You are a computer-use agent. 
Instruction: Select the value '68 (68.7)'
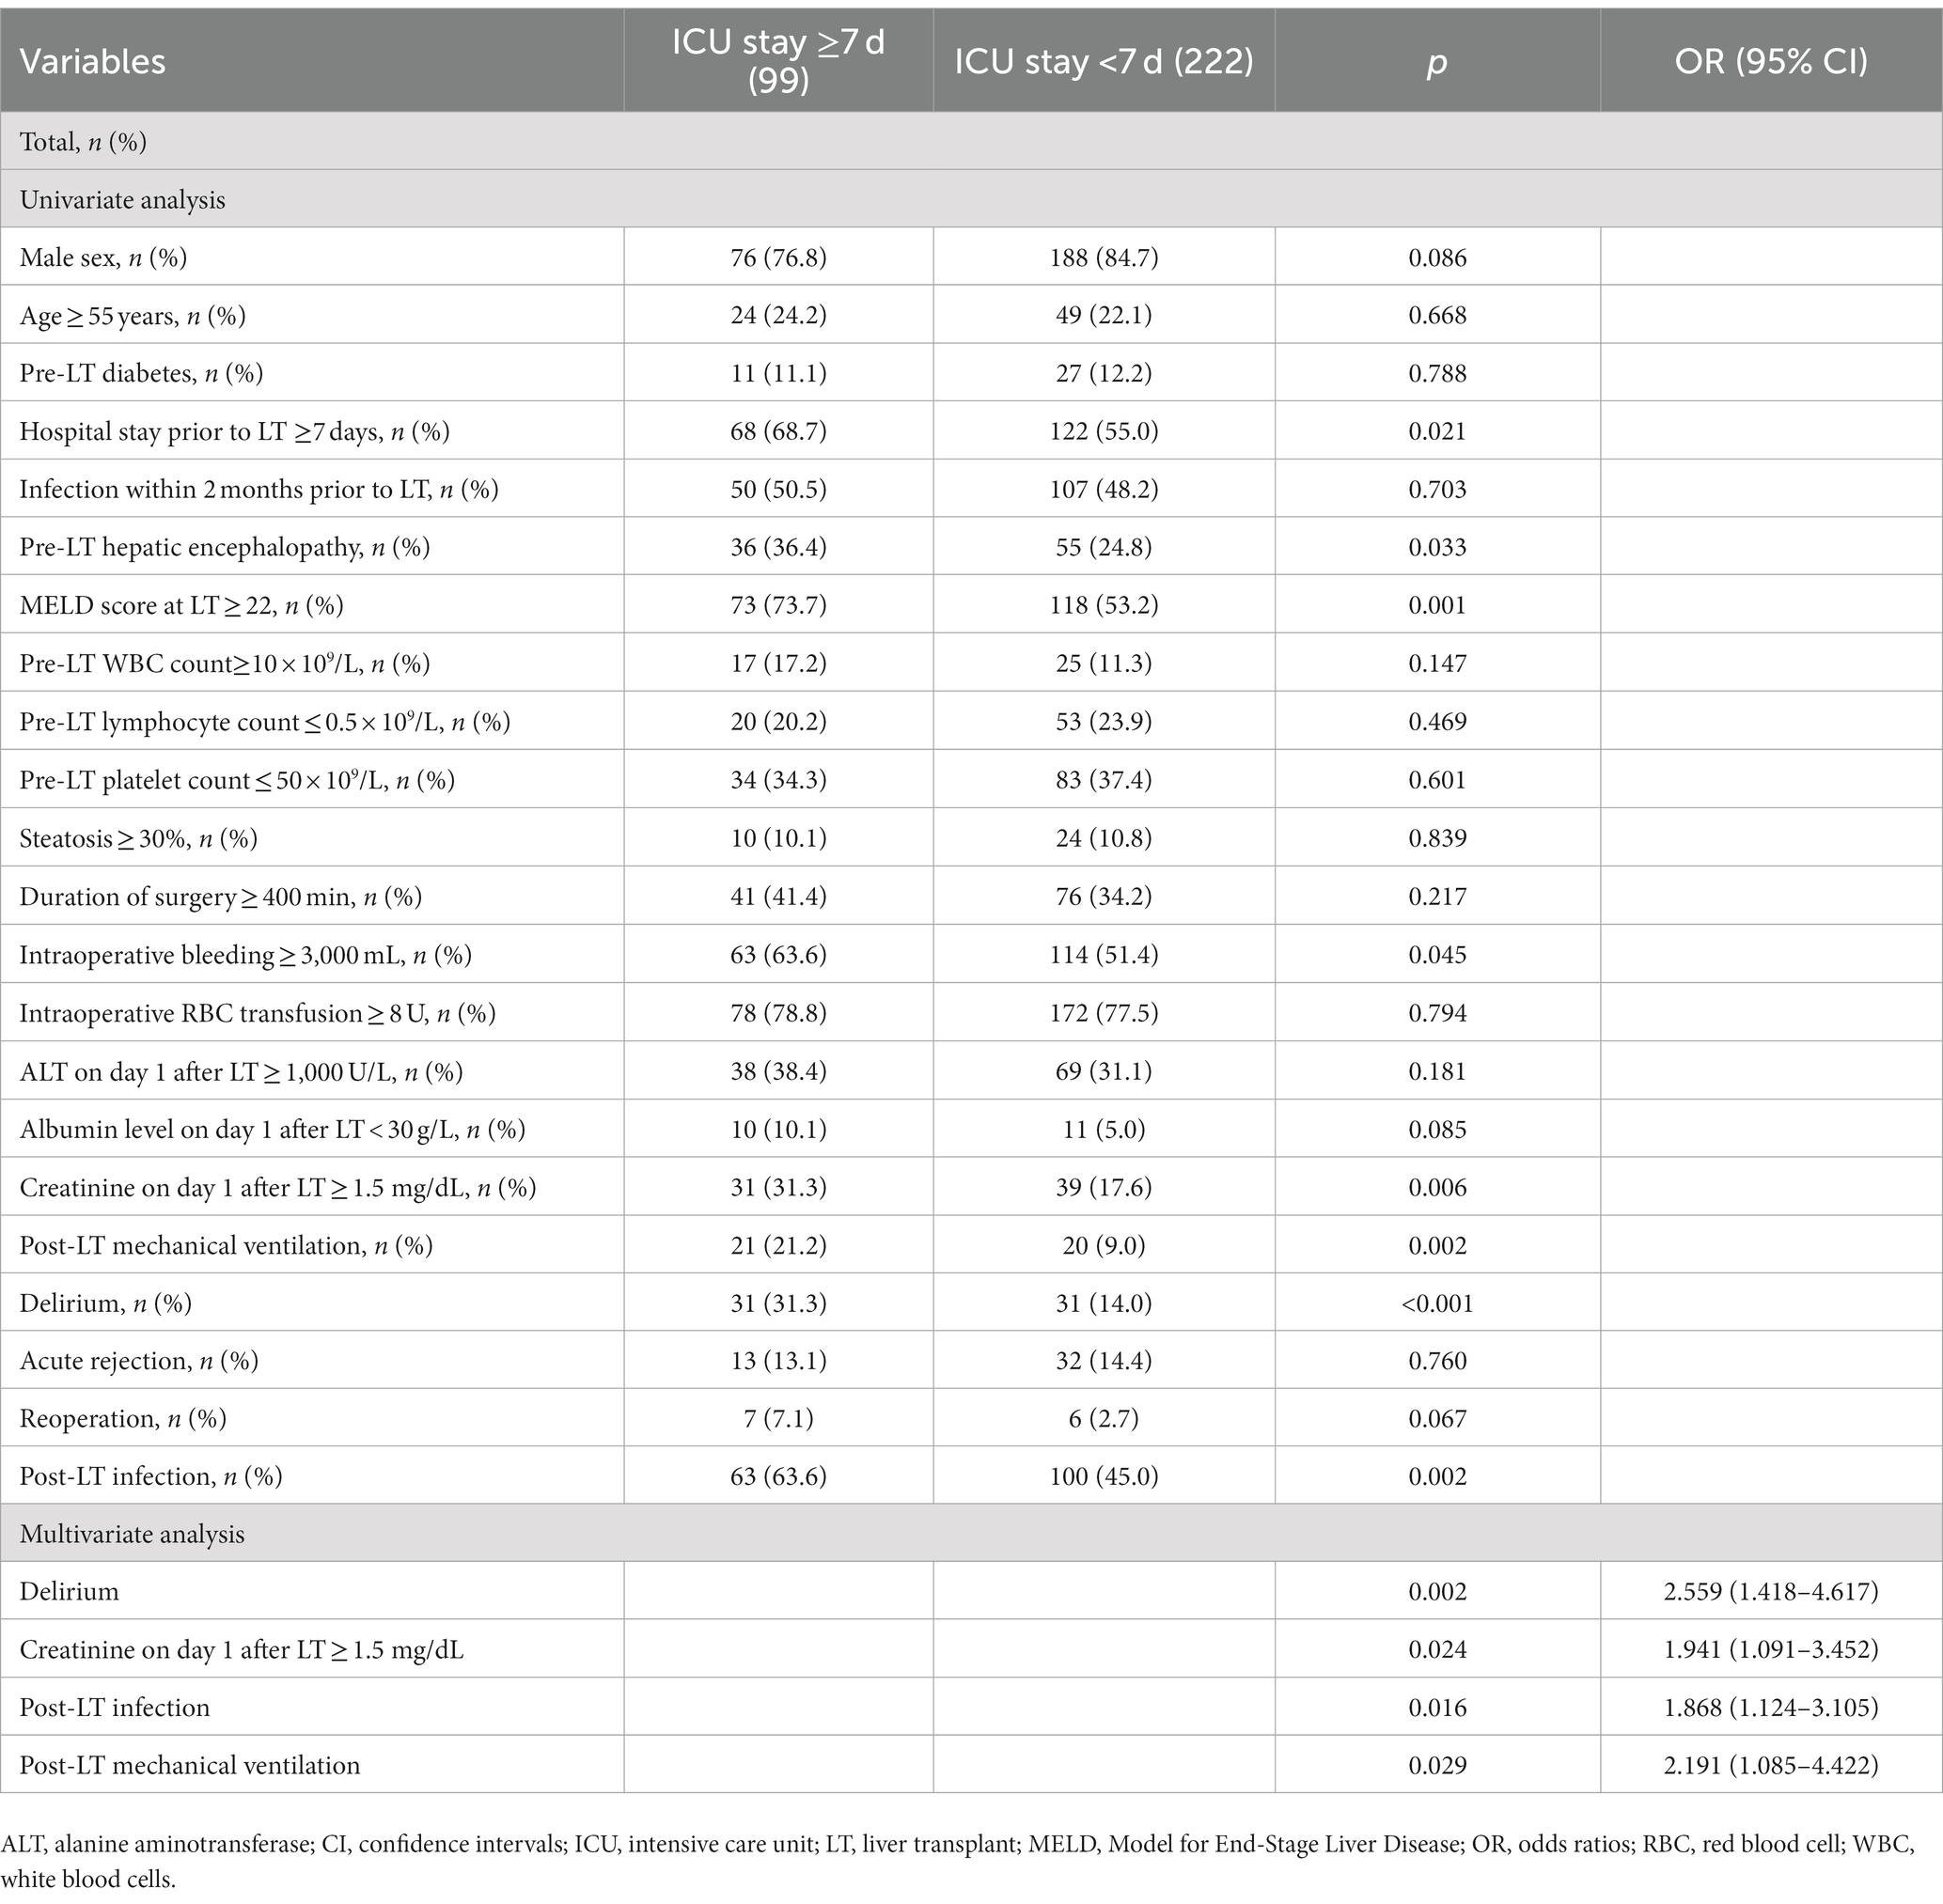pyautogui.click(x=778, y=432)
